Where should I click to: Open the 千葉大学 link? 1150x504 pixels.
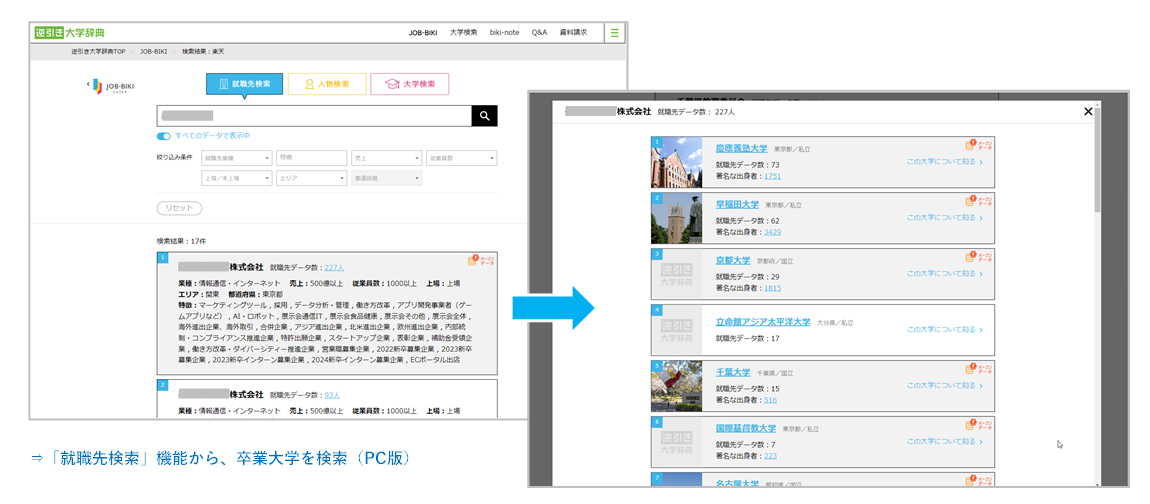coord(733,371)
